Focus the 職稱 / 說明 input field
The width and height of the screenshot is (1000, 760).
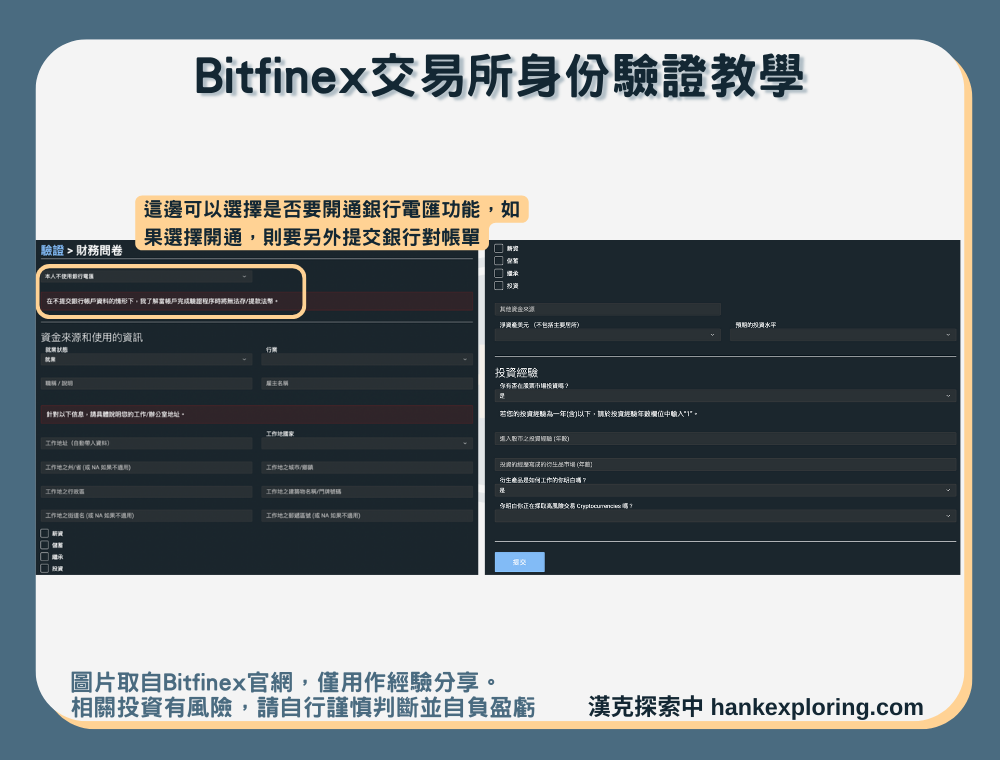click(146, 383)
